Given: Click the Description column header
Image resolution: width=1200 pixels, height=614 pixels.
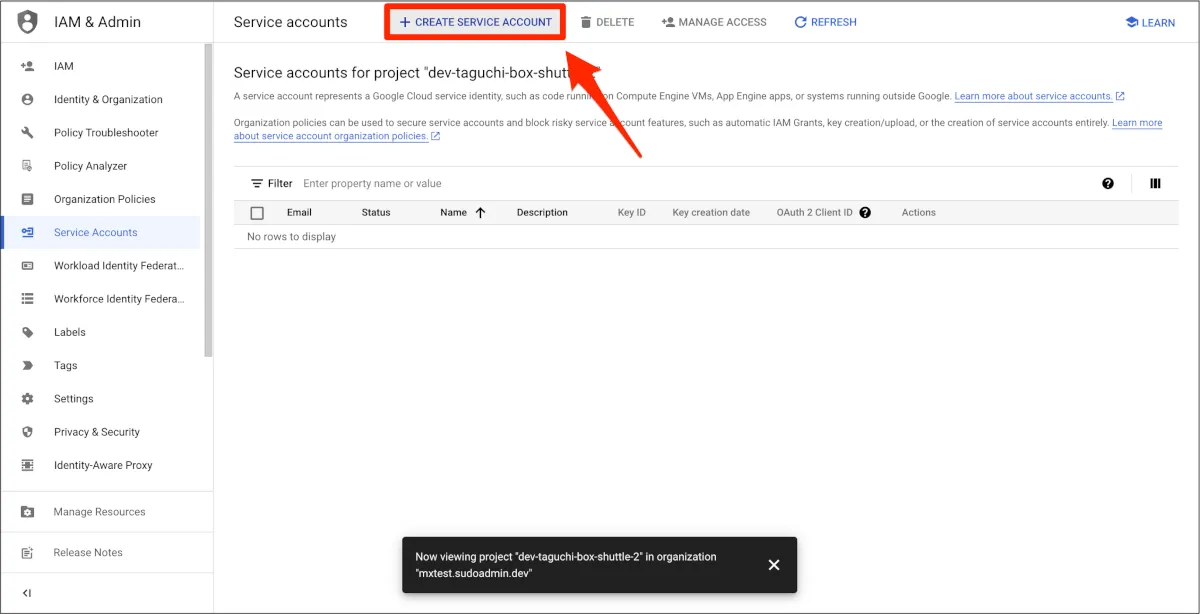Looking at the screenshot, I should pyautogui.click(x=542, y=212).
